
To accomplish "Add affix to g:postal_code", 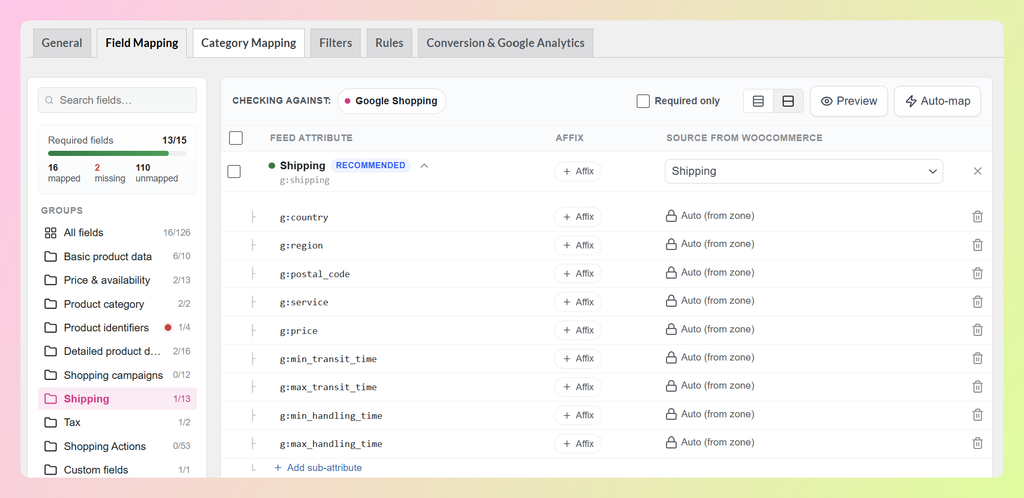I will click(x=578, y=273).
